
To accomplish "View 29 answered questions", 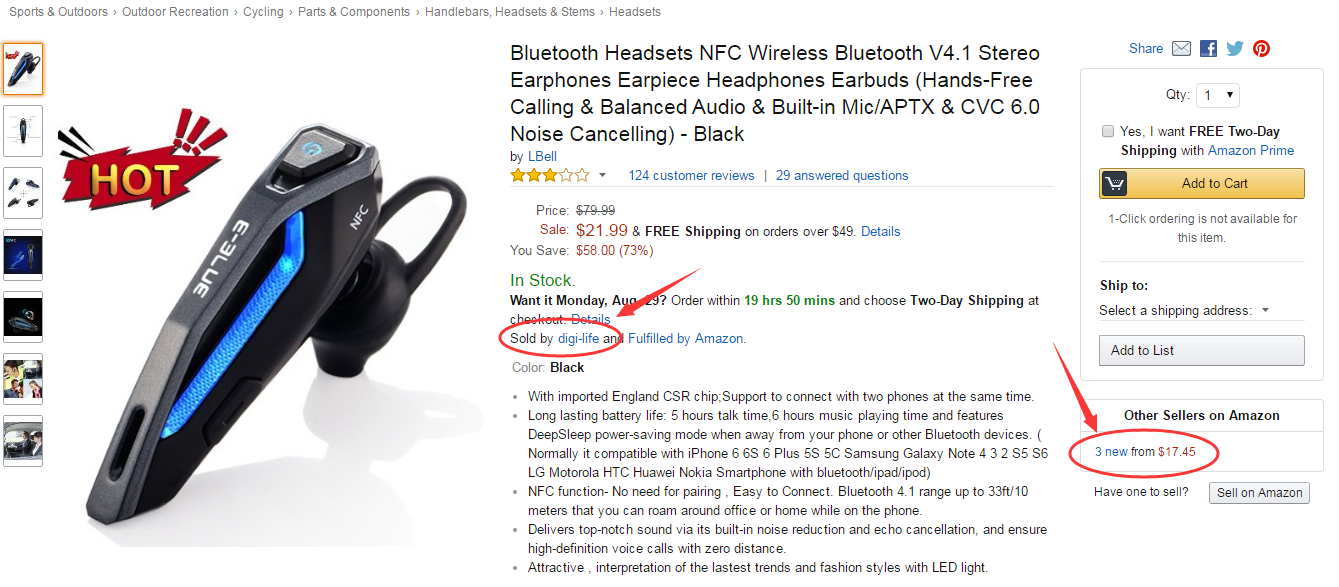I will [842, 175].
